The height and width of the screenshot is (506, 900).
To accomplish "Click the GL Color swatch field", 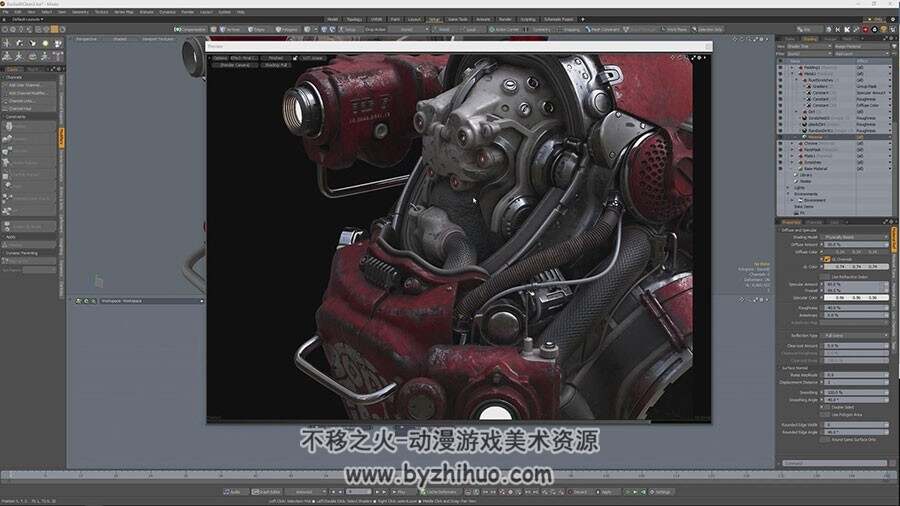I will pyautogui.click(x=856, y=267).
